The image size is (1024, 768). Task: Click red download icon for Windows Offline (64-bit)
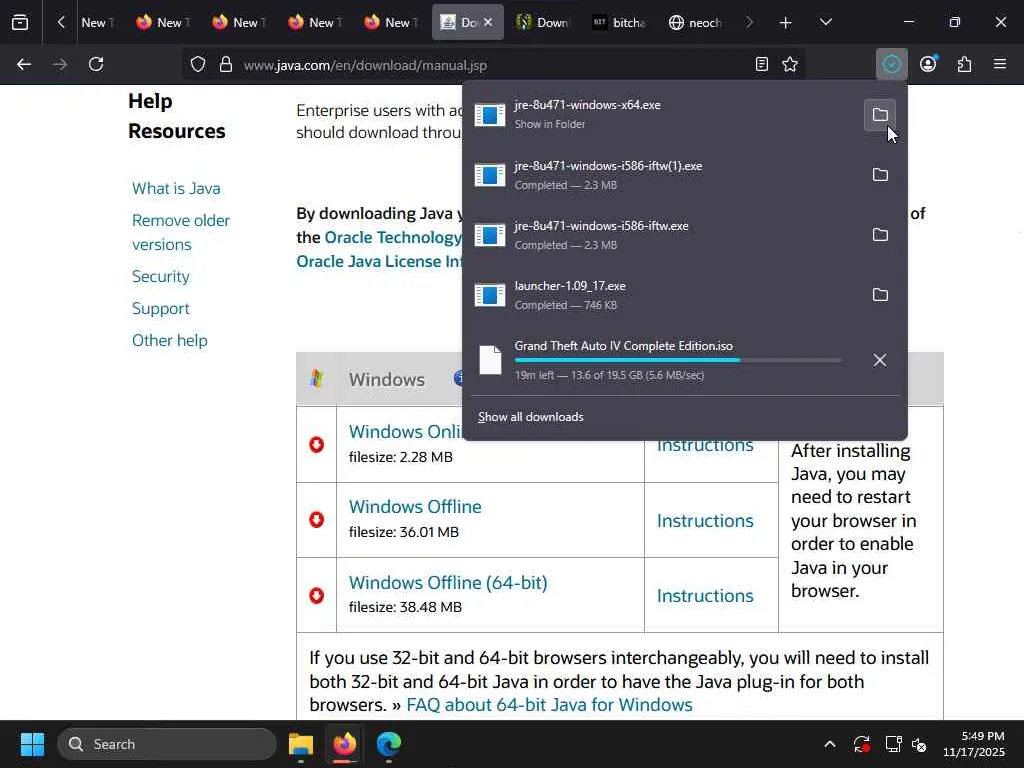point(317,596)
